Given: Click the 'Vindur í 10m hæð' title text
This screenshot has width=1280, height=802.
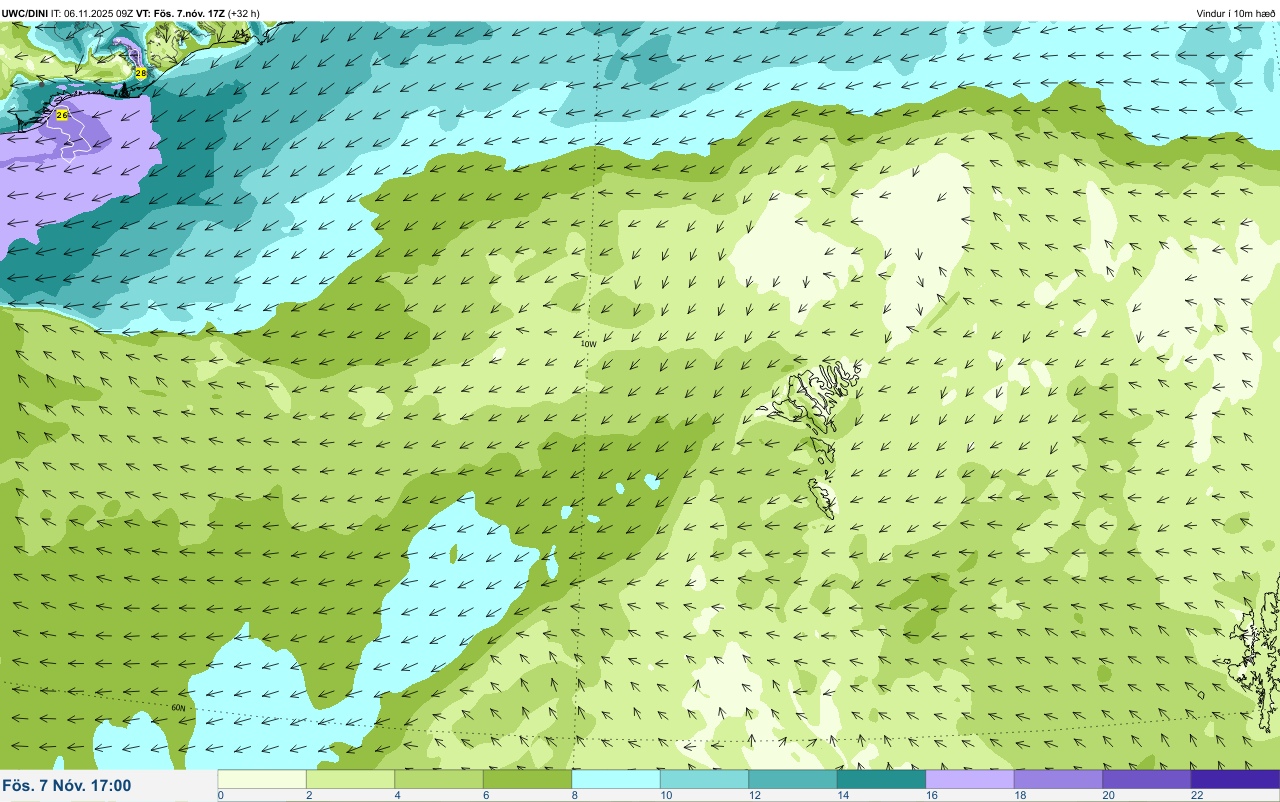Looking at the screenshot, I should (1236, 13).
